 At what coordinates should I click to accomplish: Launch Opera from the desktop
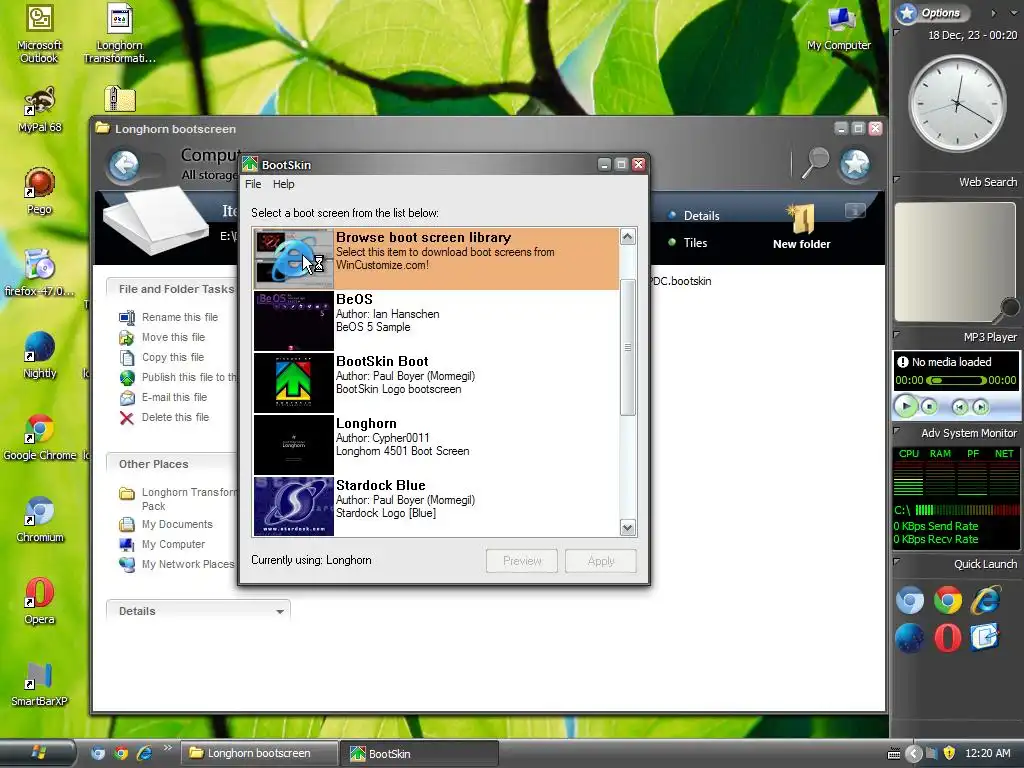39,601
